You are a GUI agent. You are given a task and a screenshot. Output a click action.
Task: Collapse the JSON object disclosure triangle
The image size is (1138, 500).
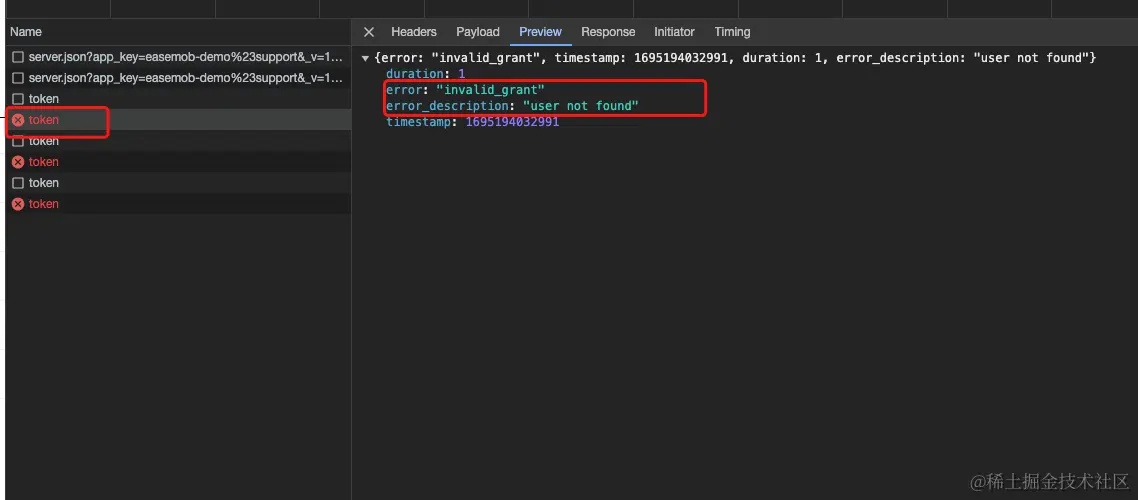click(x=365, y=57)
